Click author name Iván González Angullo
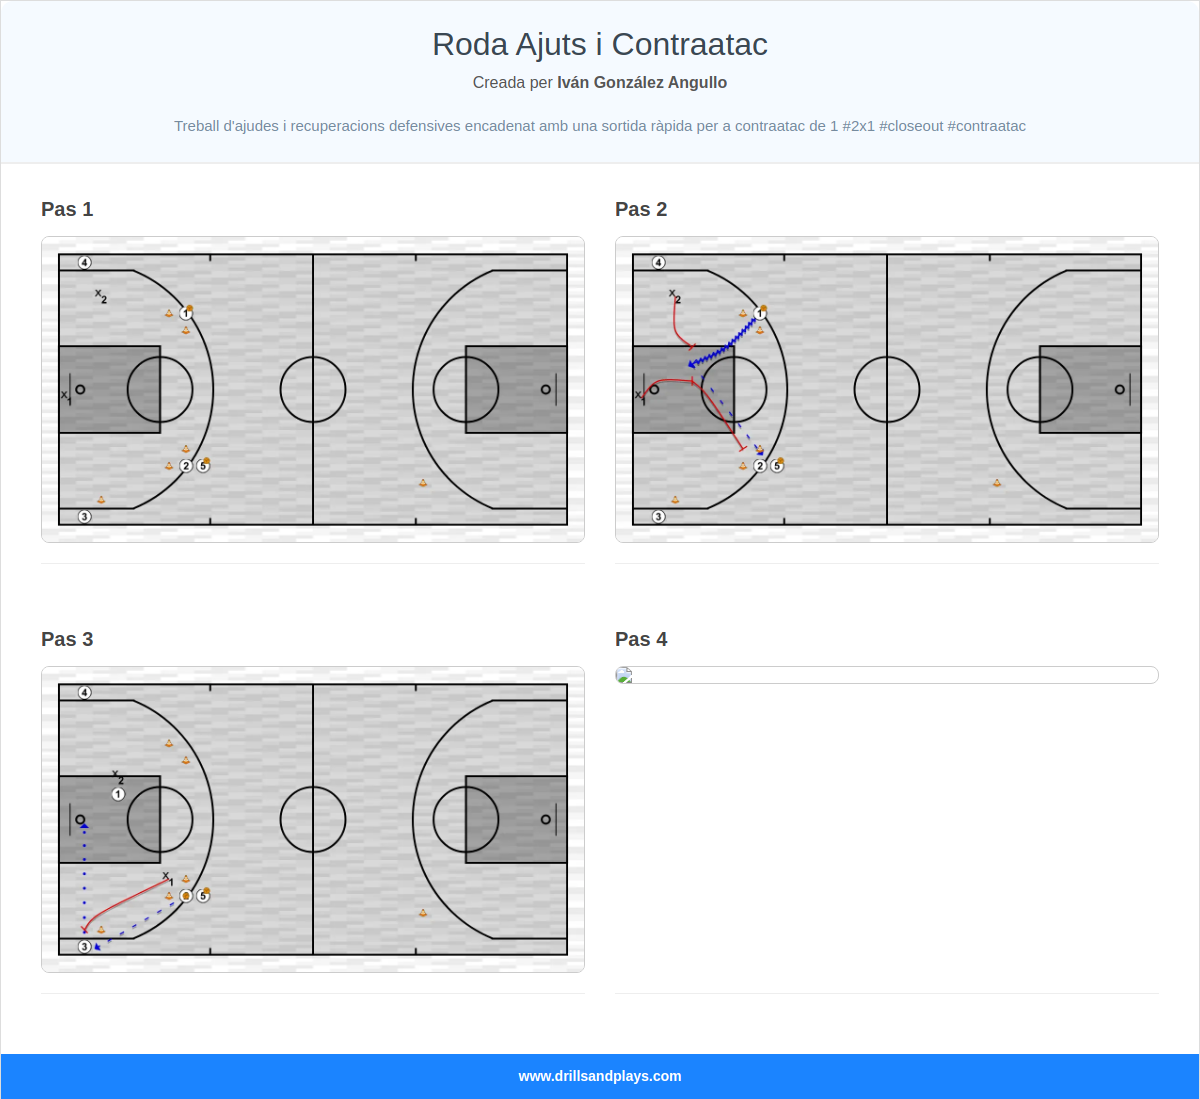The image size is (1200, 1099). point(642,83)
